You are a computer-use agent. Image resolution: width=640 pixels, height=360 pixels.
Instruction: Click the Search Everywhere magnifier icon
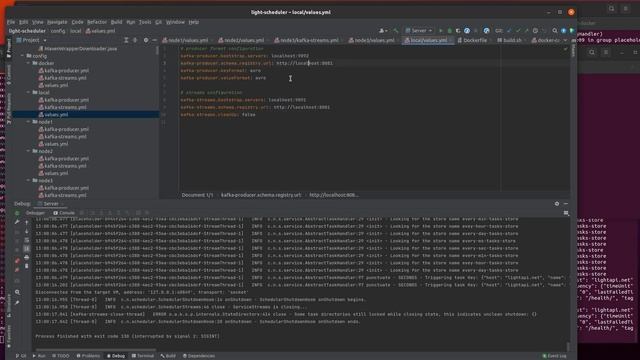tap(555, 31)
